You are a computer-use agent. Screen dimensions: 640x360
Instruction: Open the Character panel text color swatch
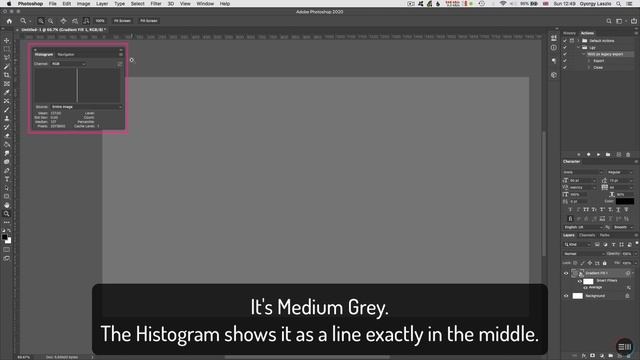[624, 201]
